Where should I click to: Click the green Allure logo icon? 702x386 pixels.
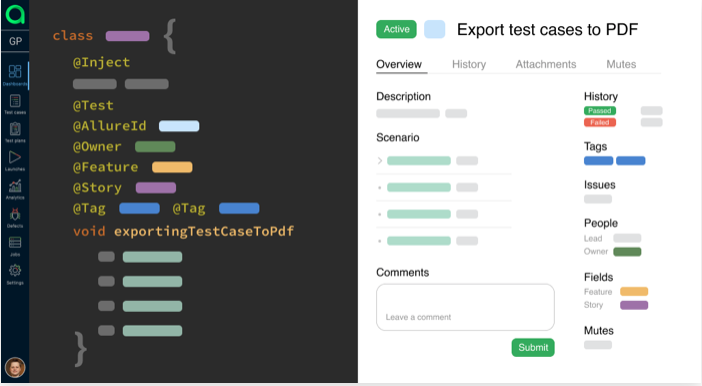coord(15,14)
